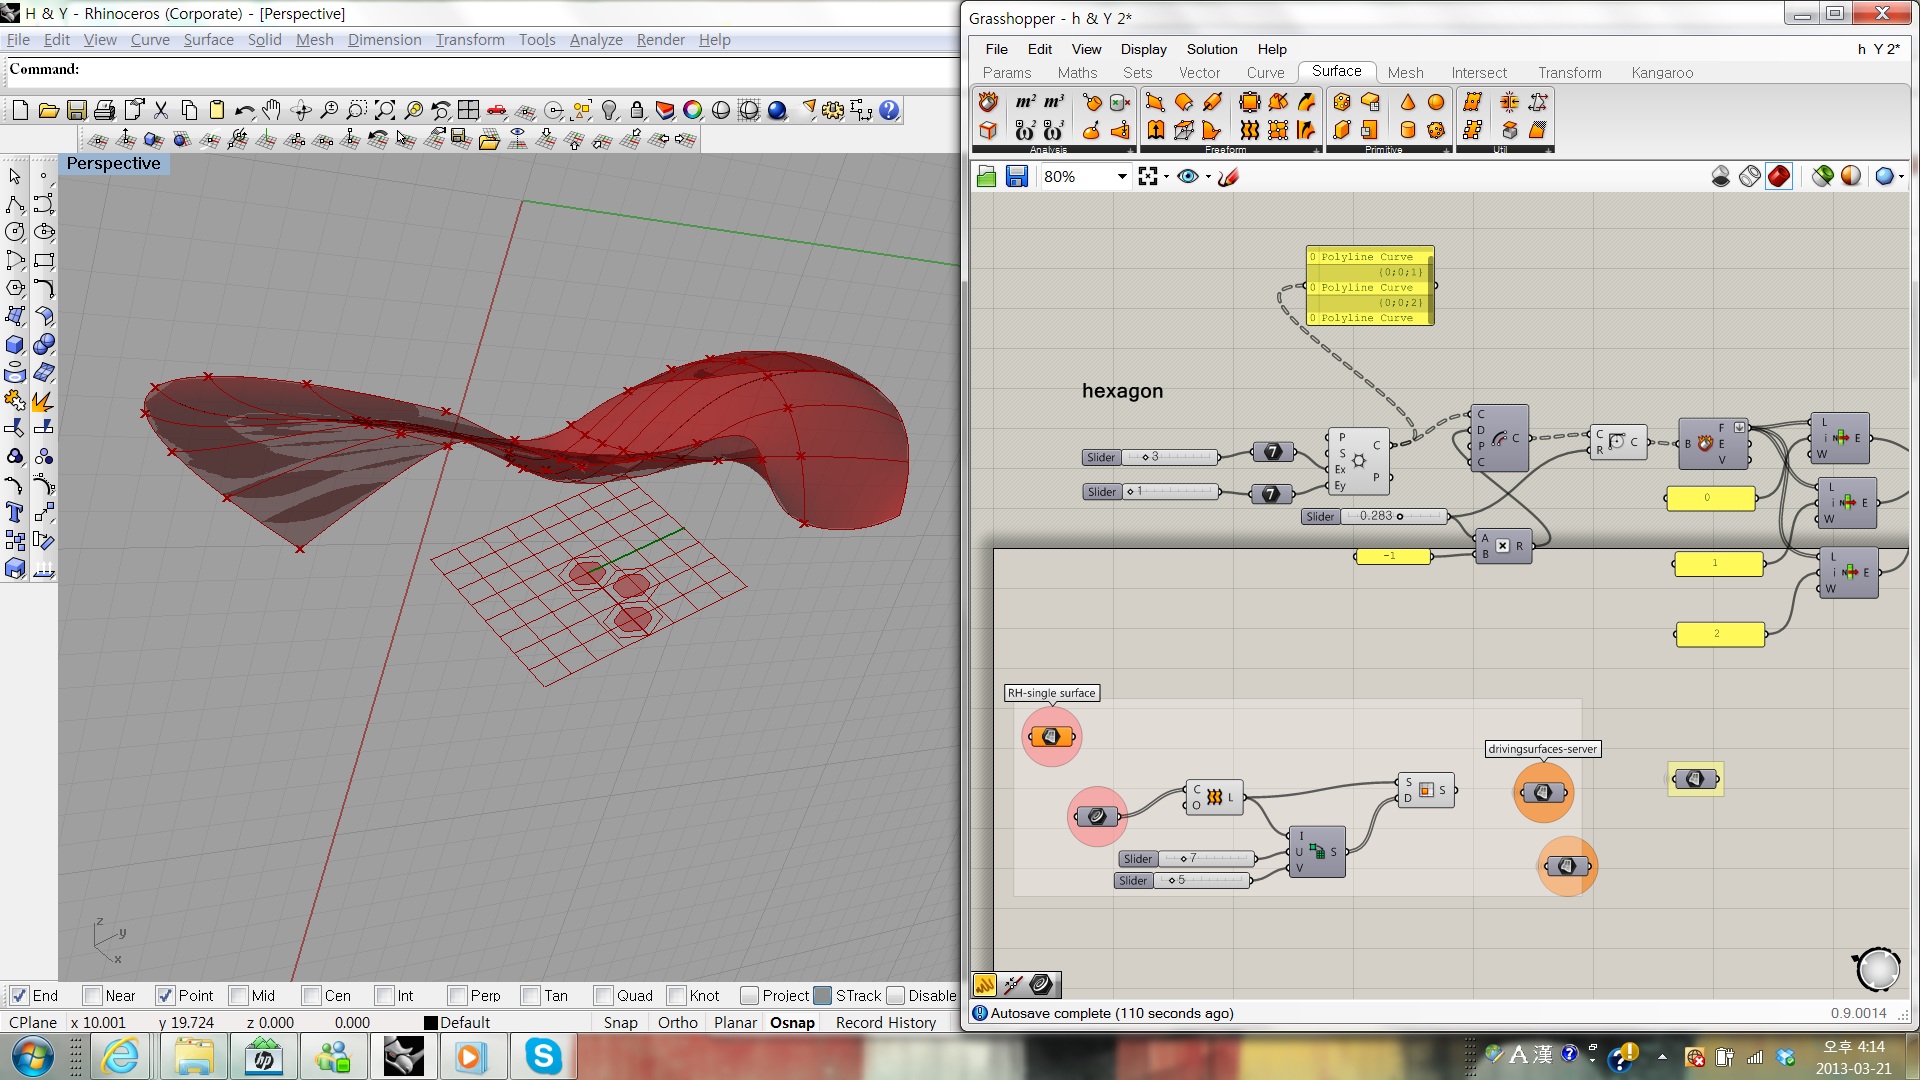Click the Undo arrow in Rhino toolbar
This screenshot has width=1920, height=1080.
pos(243,110)
